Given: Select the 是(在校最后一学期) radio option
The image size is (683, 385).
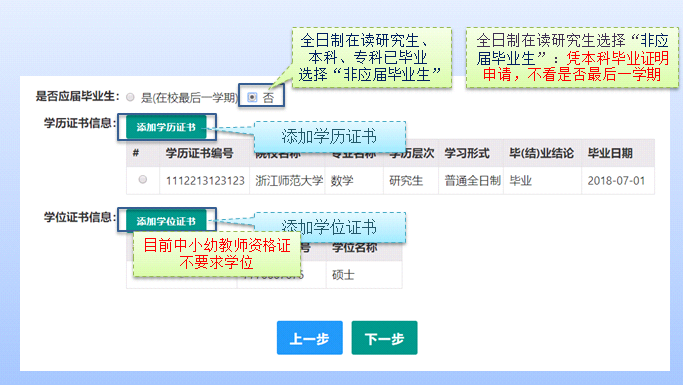Looking at the screenshot, I should tap(130, 97).
